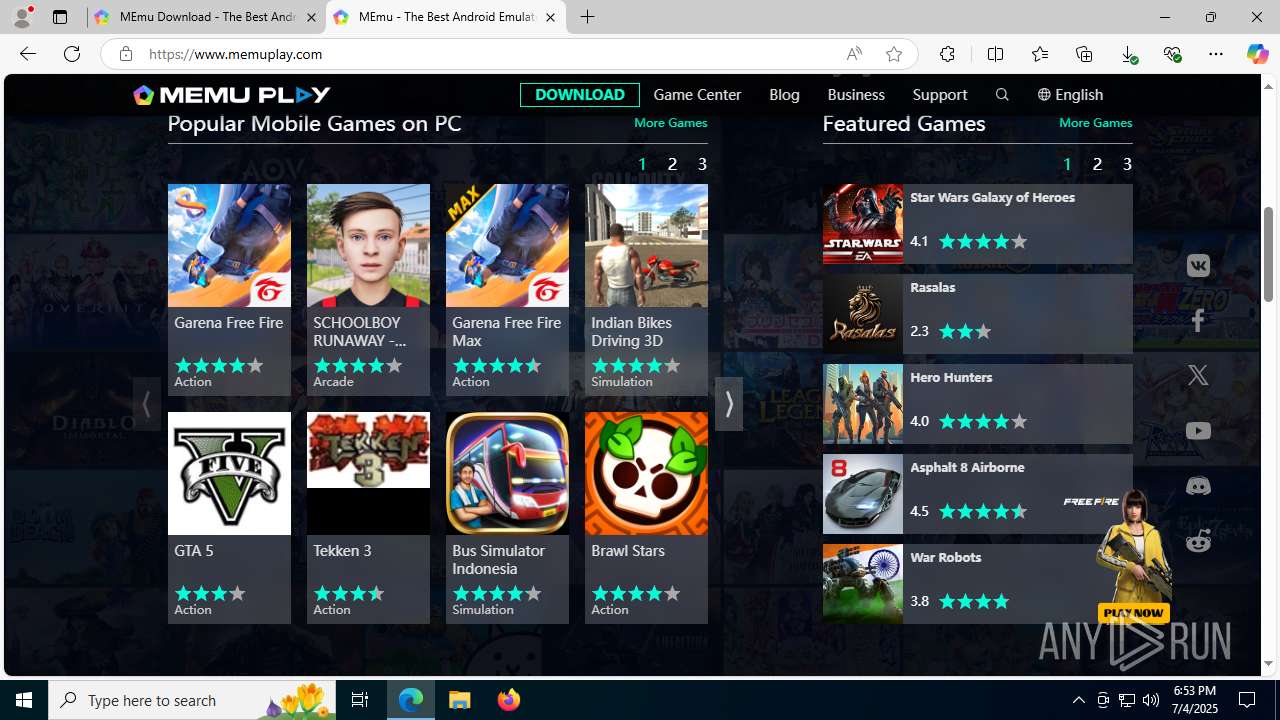The image size is (1280, 720).
Task: Open the Garena Free Fire thumbnail
Action: (229, 245)
